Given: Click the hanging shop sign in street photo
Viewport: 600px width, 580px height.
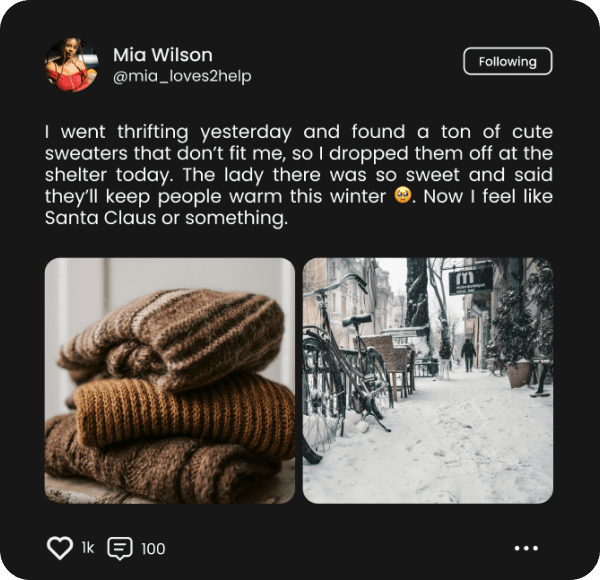Looking at the screenshot, I should [x=470, y=280].
